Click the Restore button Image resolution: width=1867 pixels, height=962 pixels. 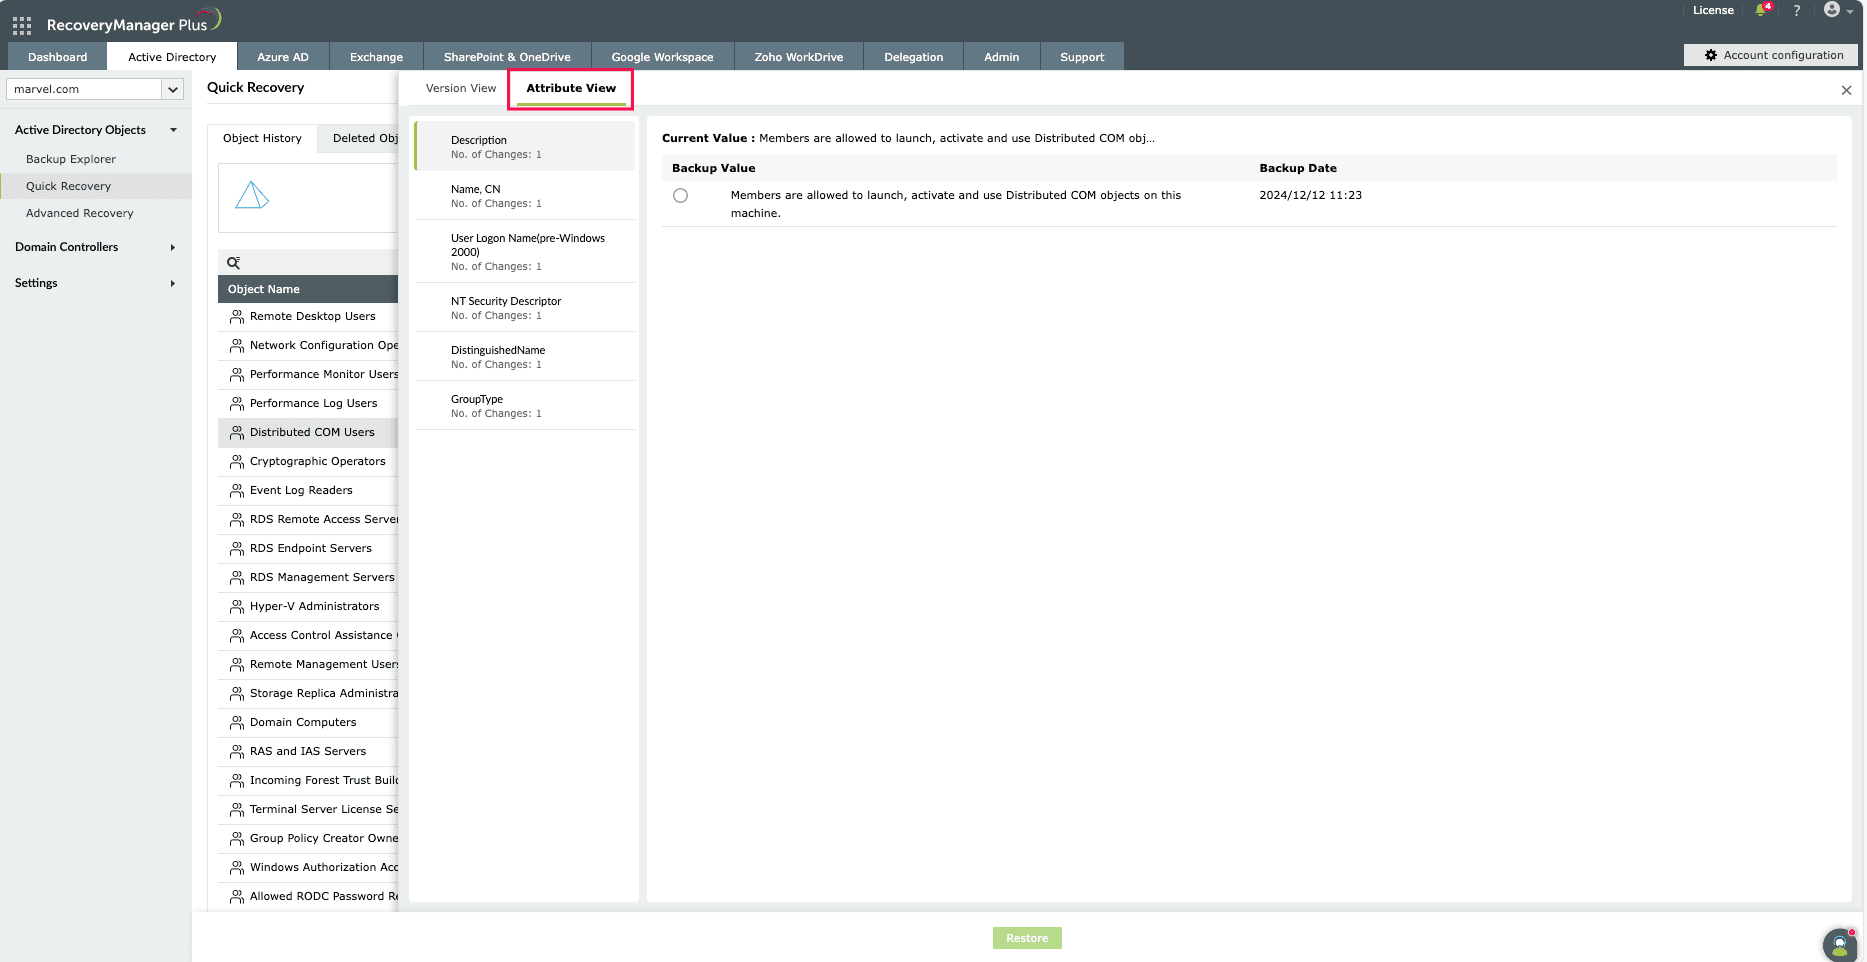pyautogui.click(x=1027, y=938)
